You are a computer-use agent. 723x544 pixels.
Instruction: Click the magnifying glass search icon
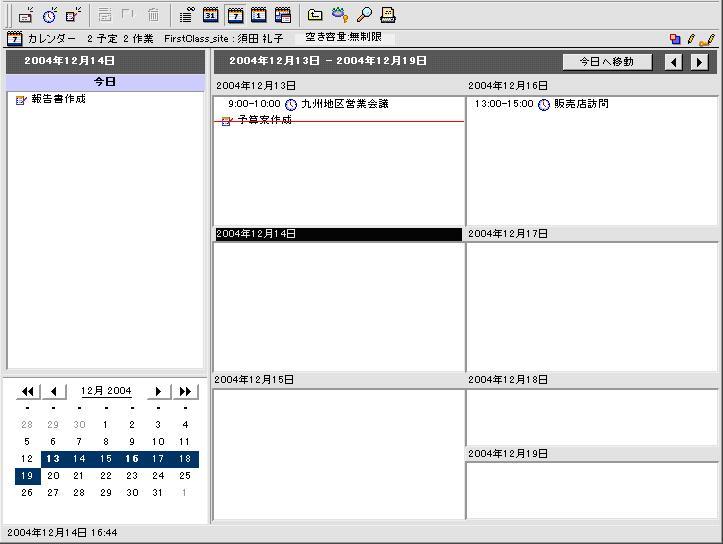(x=365, y=15)
